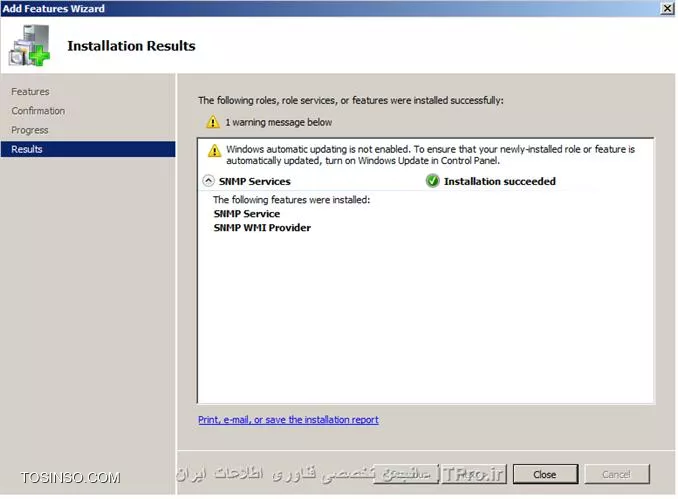Click the 'SNMP Services' heading text

[x=255, y=181]
